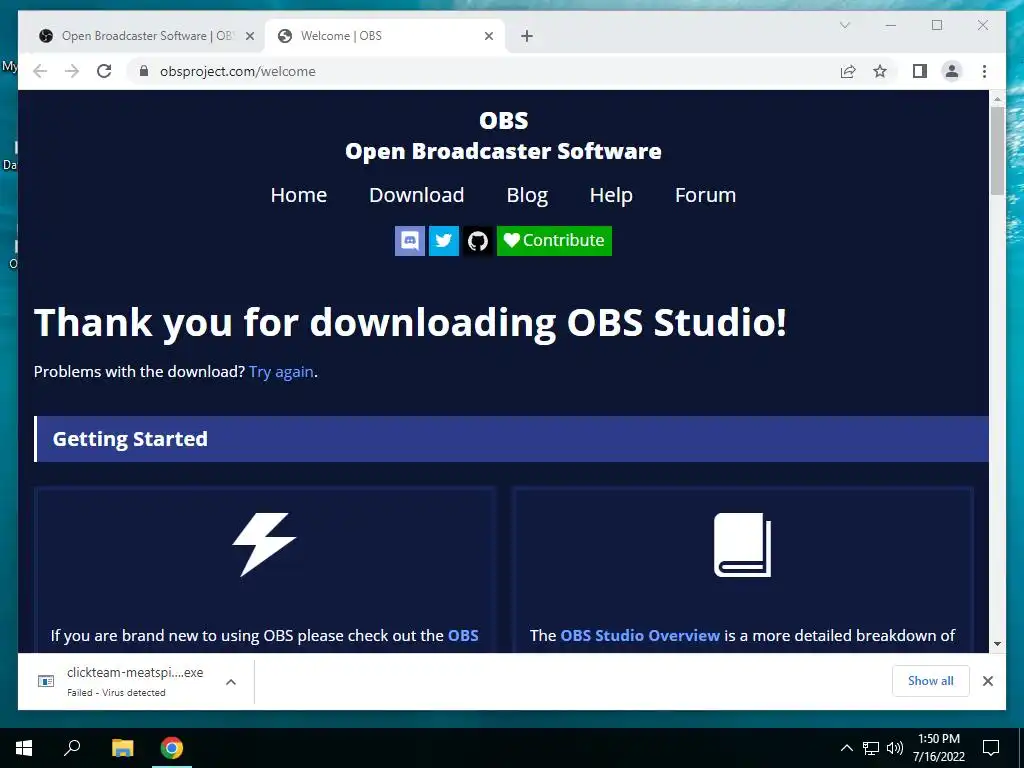Screen dimensions: 1024x768
Task: Click scrollbar up arrow
Action: (997, 99)
